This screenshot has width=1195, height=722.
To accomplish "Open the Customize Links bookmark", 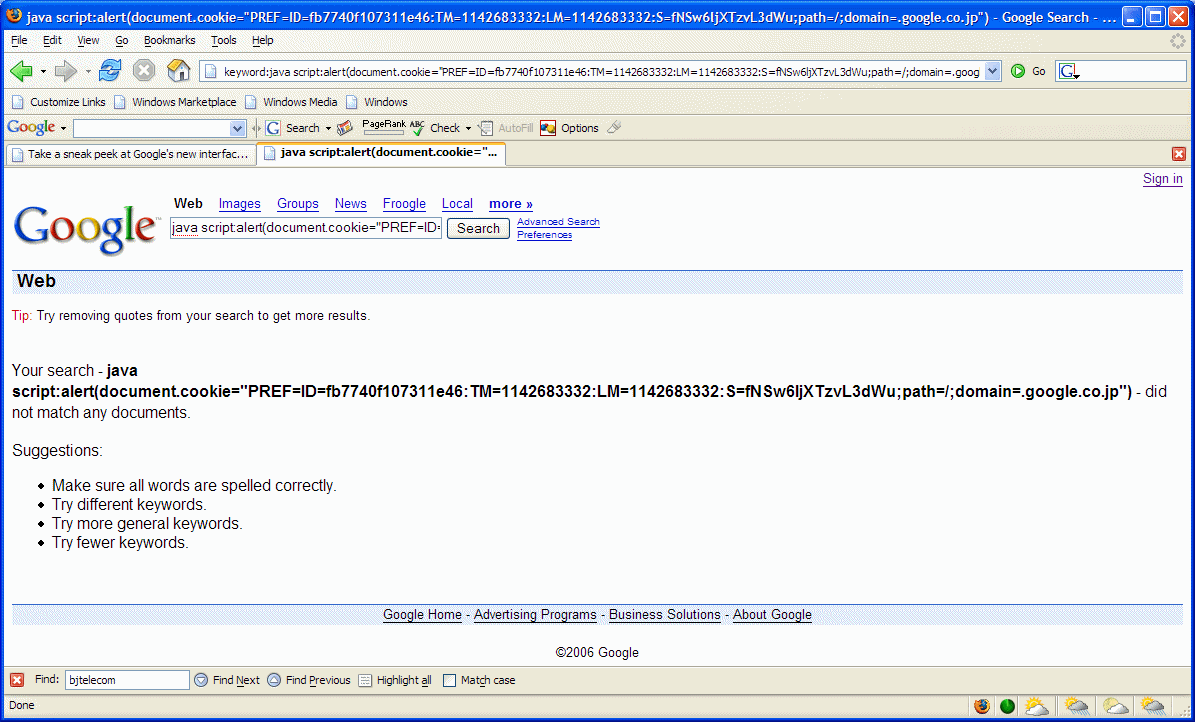I will tap(59, 102).
